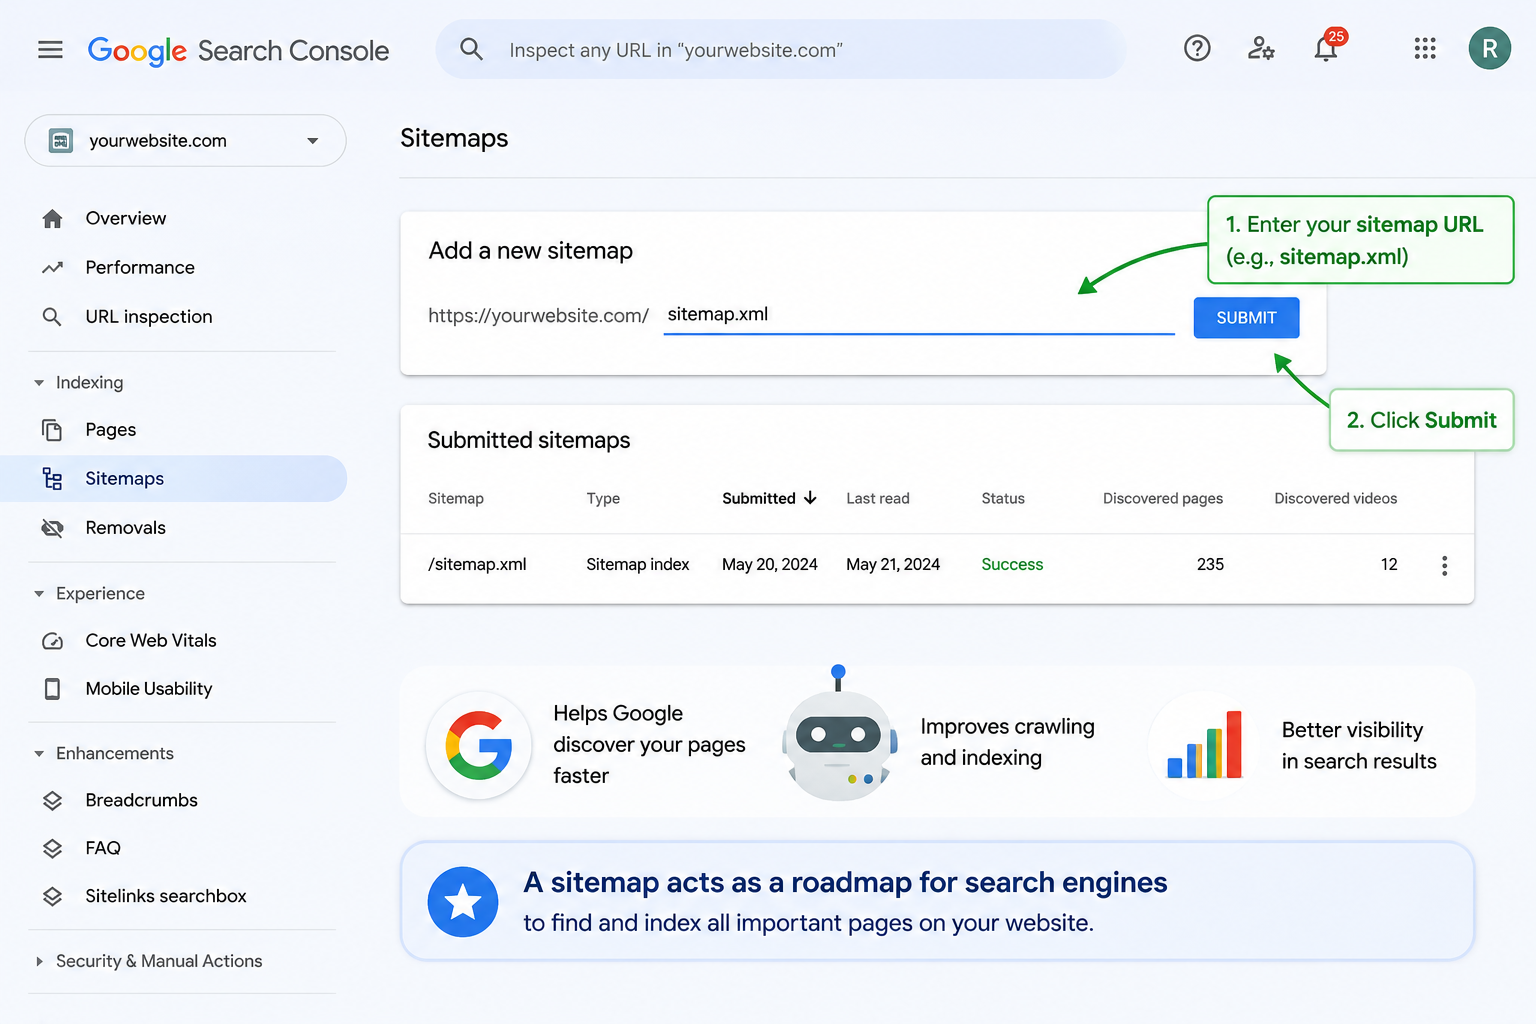Collapse the Enhancements section
Image resolution: width=1536 pixels, height=1024 pixels.
click(x=39, y=754)
